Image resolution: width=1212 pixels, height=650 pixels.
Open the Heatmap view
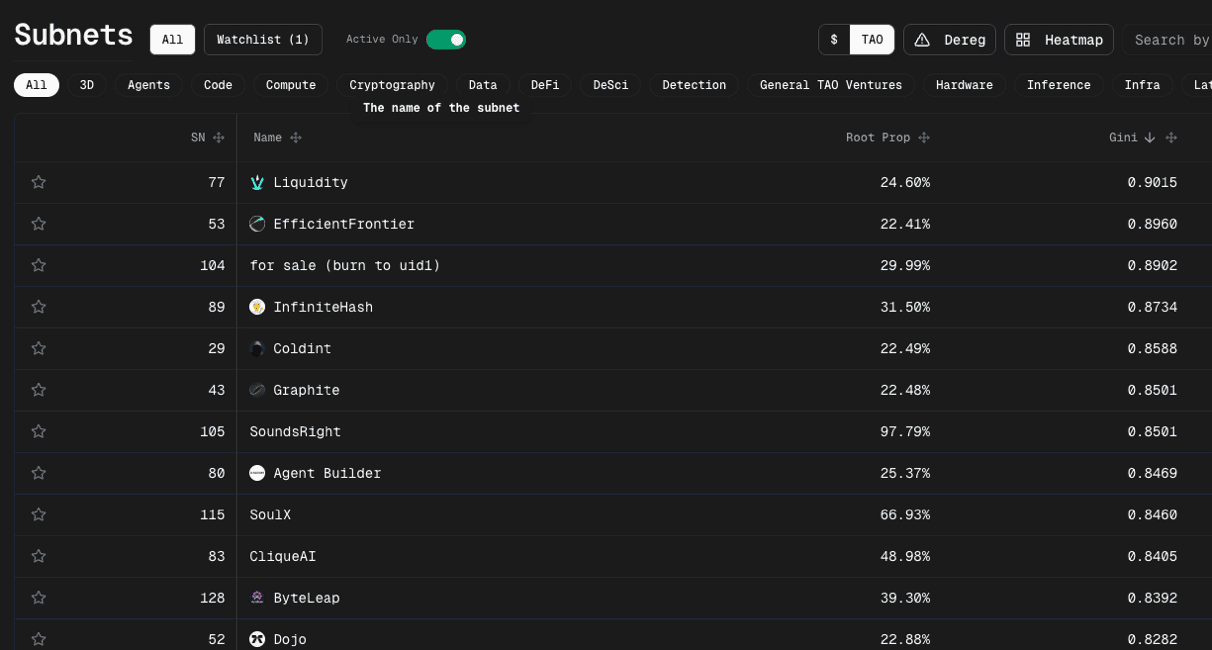click(x=1059, y=40)
